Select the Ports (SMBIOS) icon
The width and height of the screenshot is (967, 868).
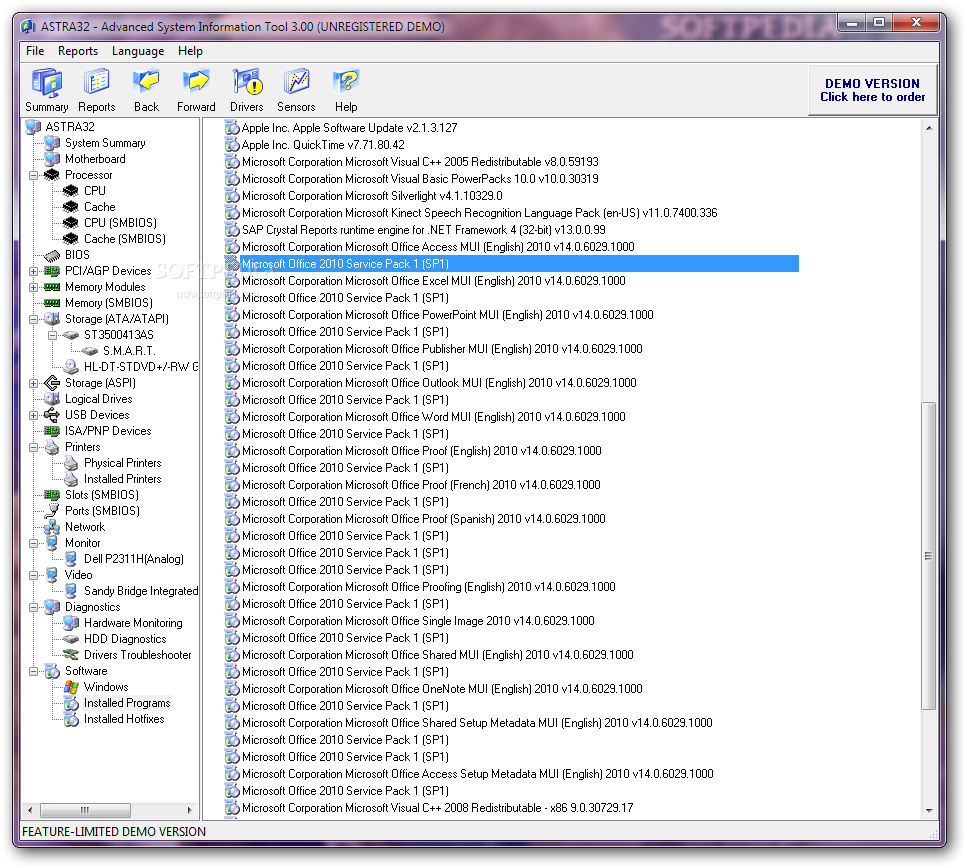[x=52, y=511]
